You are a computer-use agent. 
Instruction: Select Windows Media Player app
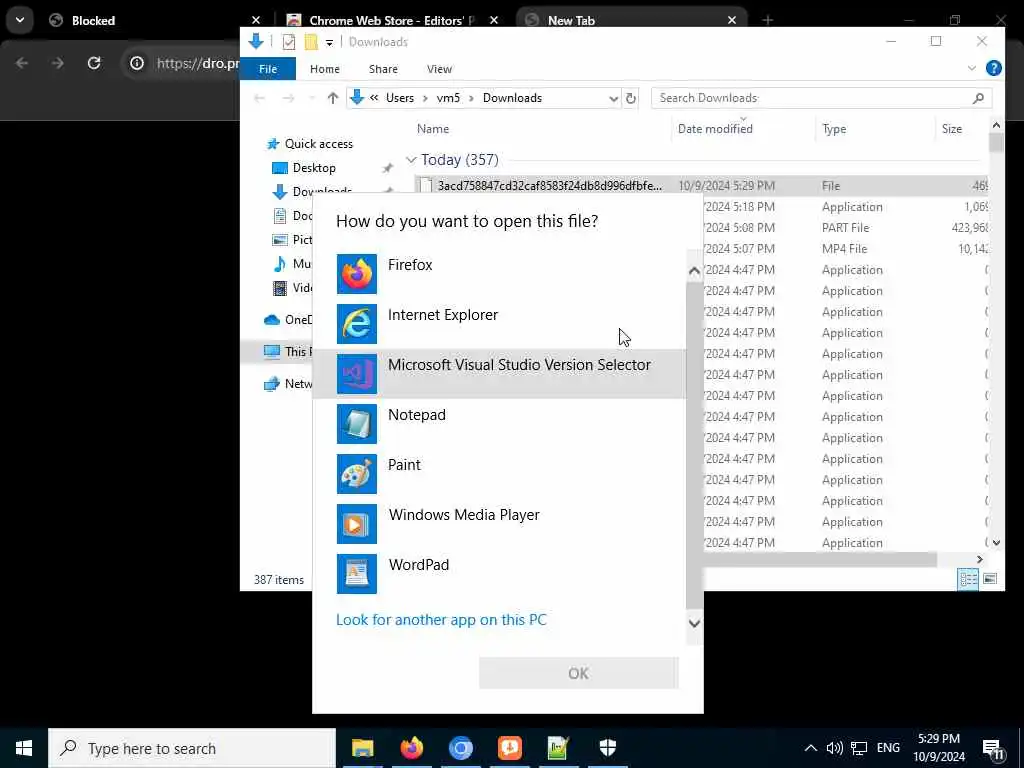(499, 524)
